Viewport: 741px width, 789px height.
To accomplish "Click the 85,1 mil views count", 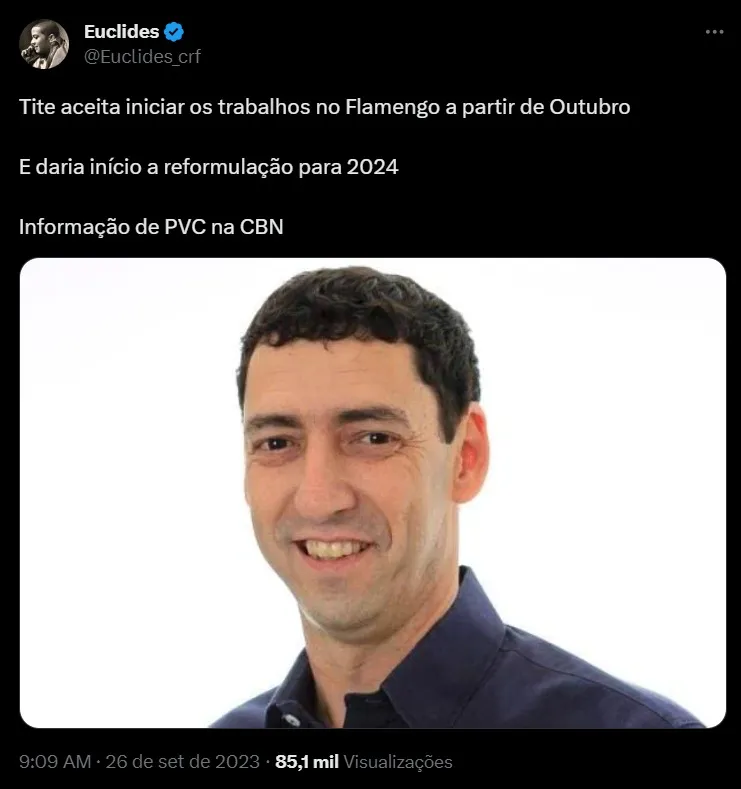I will 307,761.
